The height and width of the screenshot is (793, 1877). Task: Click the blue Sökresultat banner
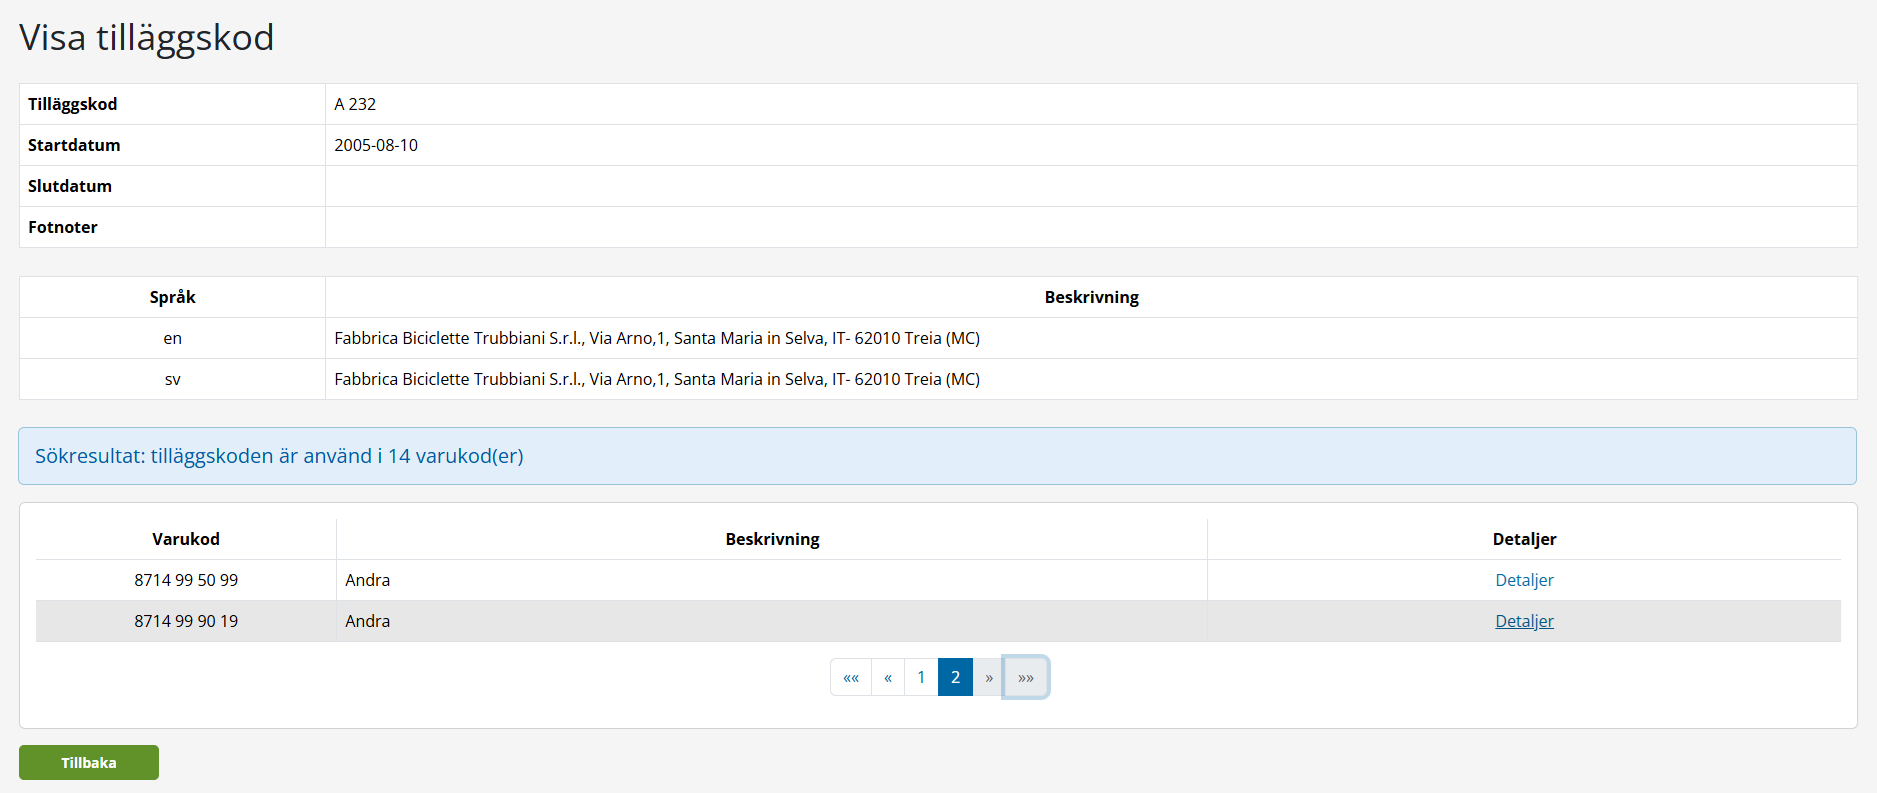(x=937, y=456)
